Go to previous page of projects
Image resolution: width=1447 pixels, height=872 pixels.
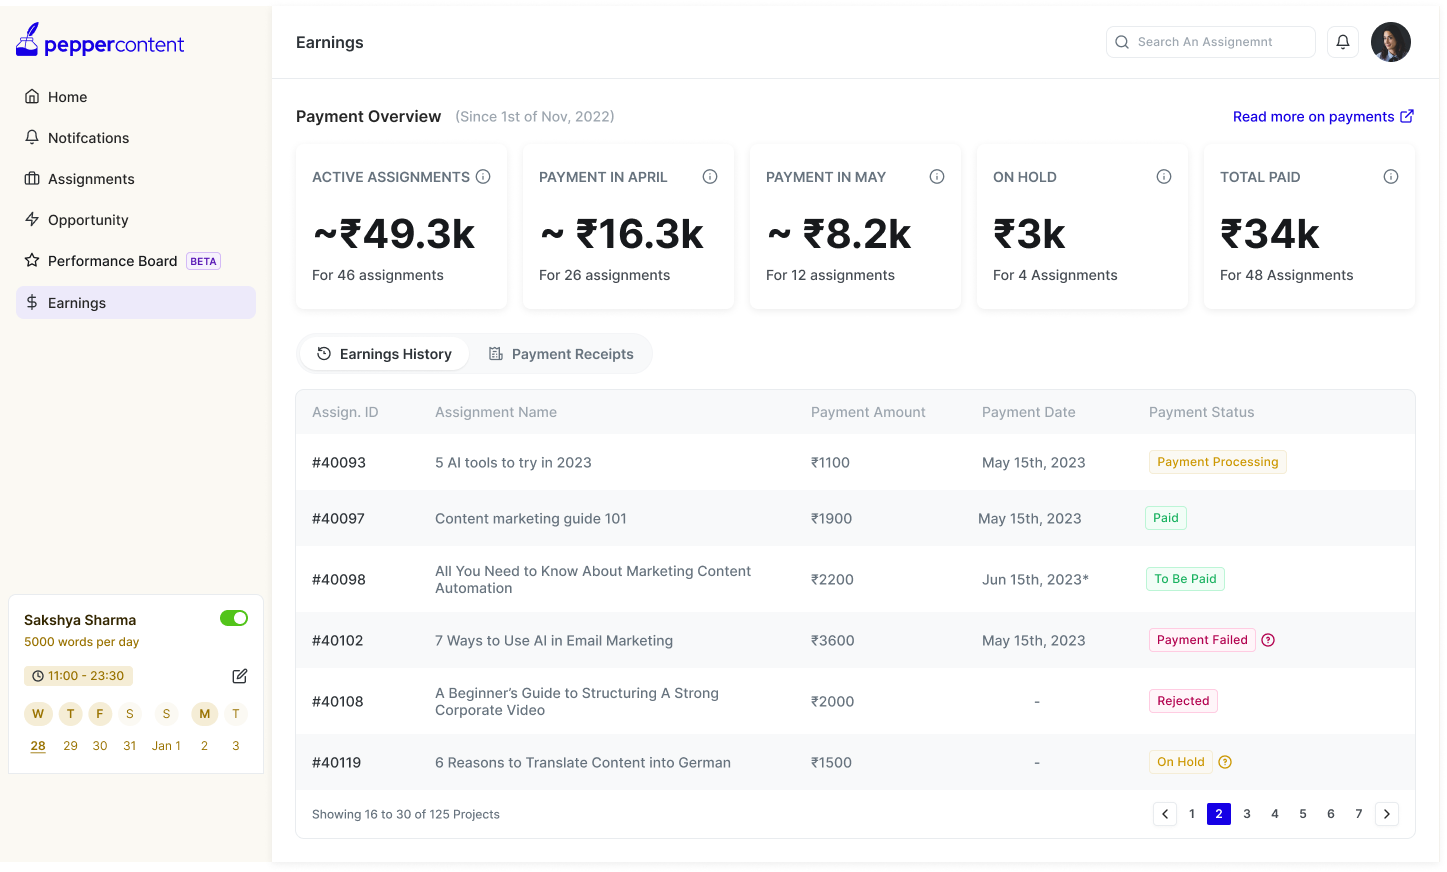[x=1165, y=814]
